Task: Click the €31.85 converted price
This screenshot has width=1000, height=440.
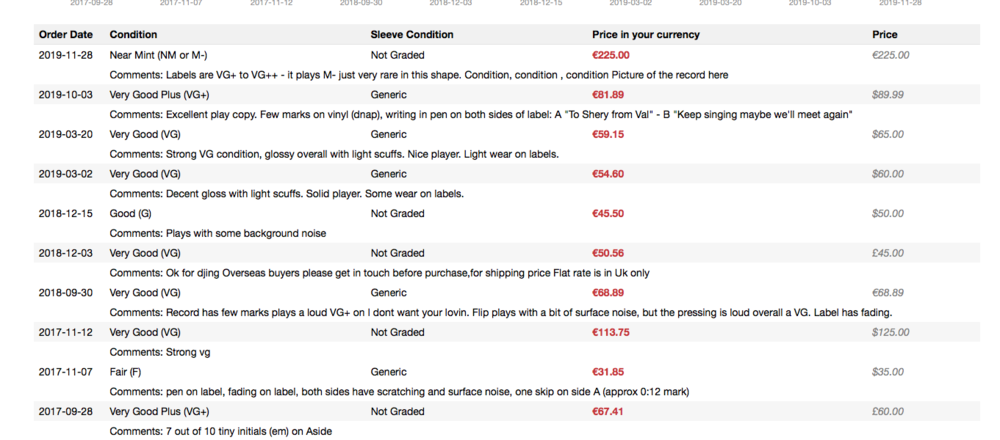Action: point(608,372)
